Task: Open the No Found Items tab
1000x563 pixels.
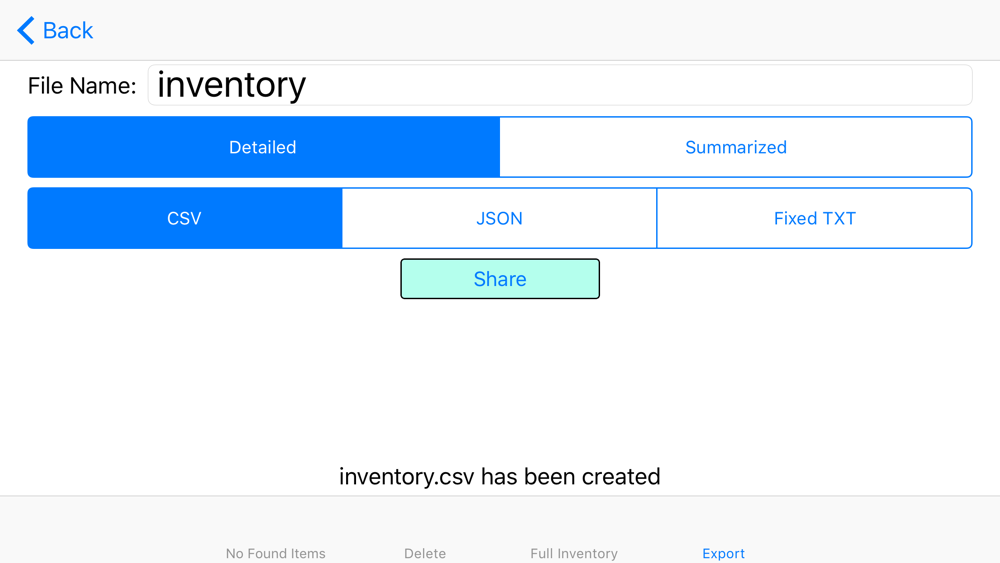Action: tap(276, 553)
